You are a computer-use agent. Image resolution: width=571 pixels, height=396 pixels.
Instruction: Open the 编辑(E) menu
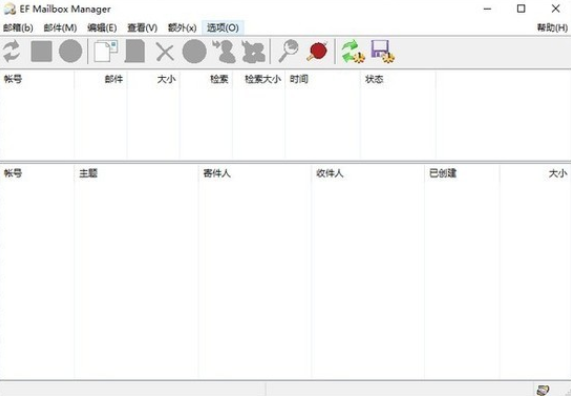pyautogui.click(x=102, y=28)
